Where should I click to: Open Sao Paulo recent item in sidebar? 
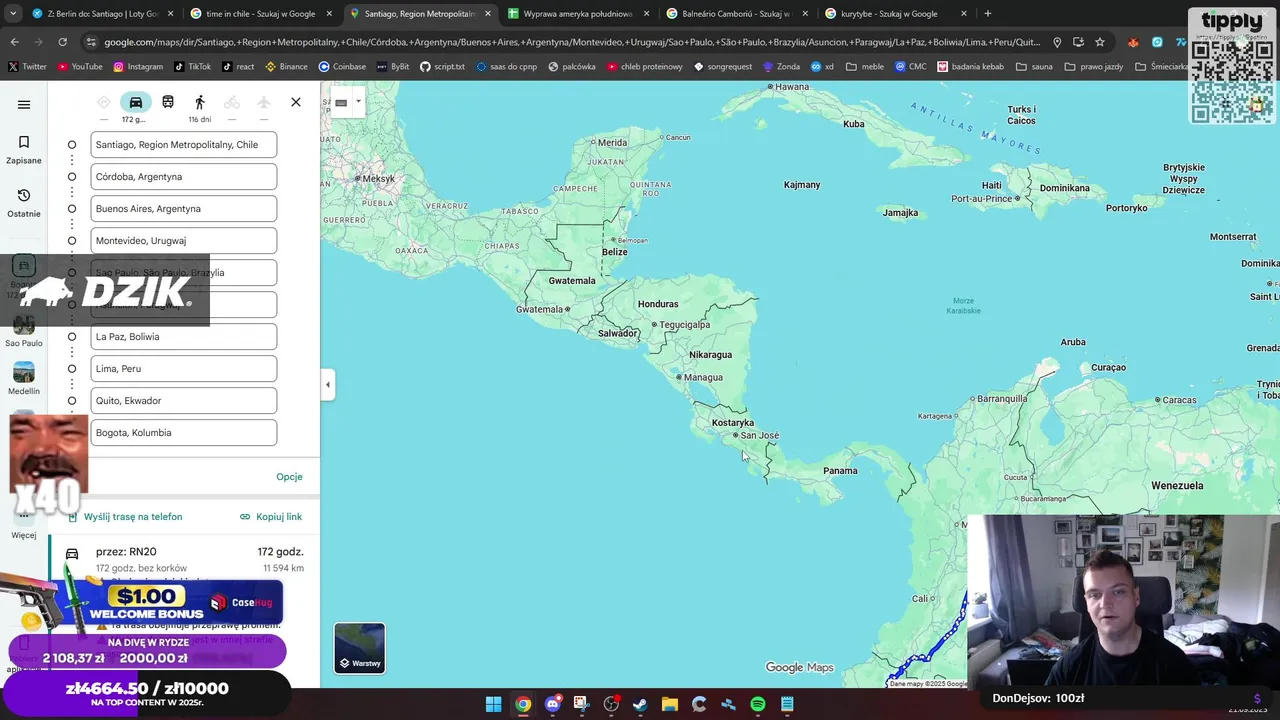point(24,332)
